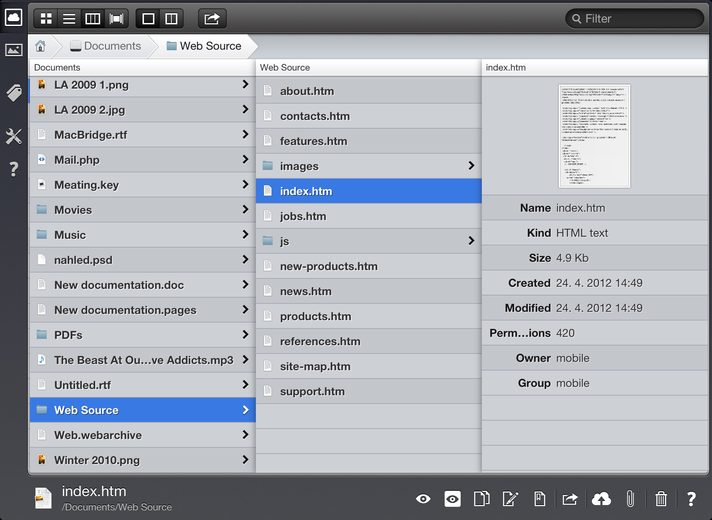Expand js folder chevron
Image resolution: width=712 pixels, height=520 pixels.
(x=471, y=240)
